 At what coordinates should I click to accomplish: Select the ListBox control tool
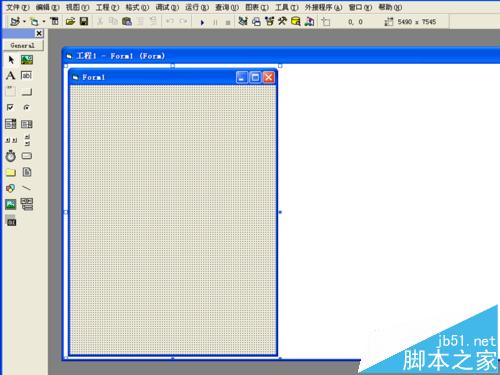click(x=27, y=124)
